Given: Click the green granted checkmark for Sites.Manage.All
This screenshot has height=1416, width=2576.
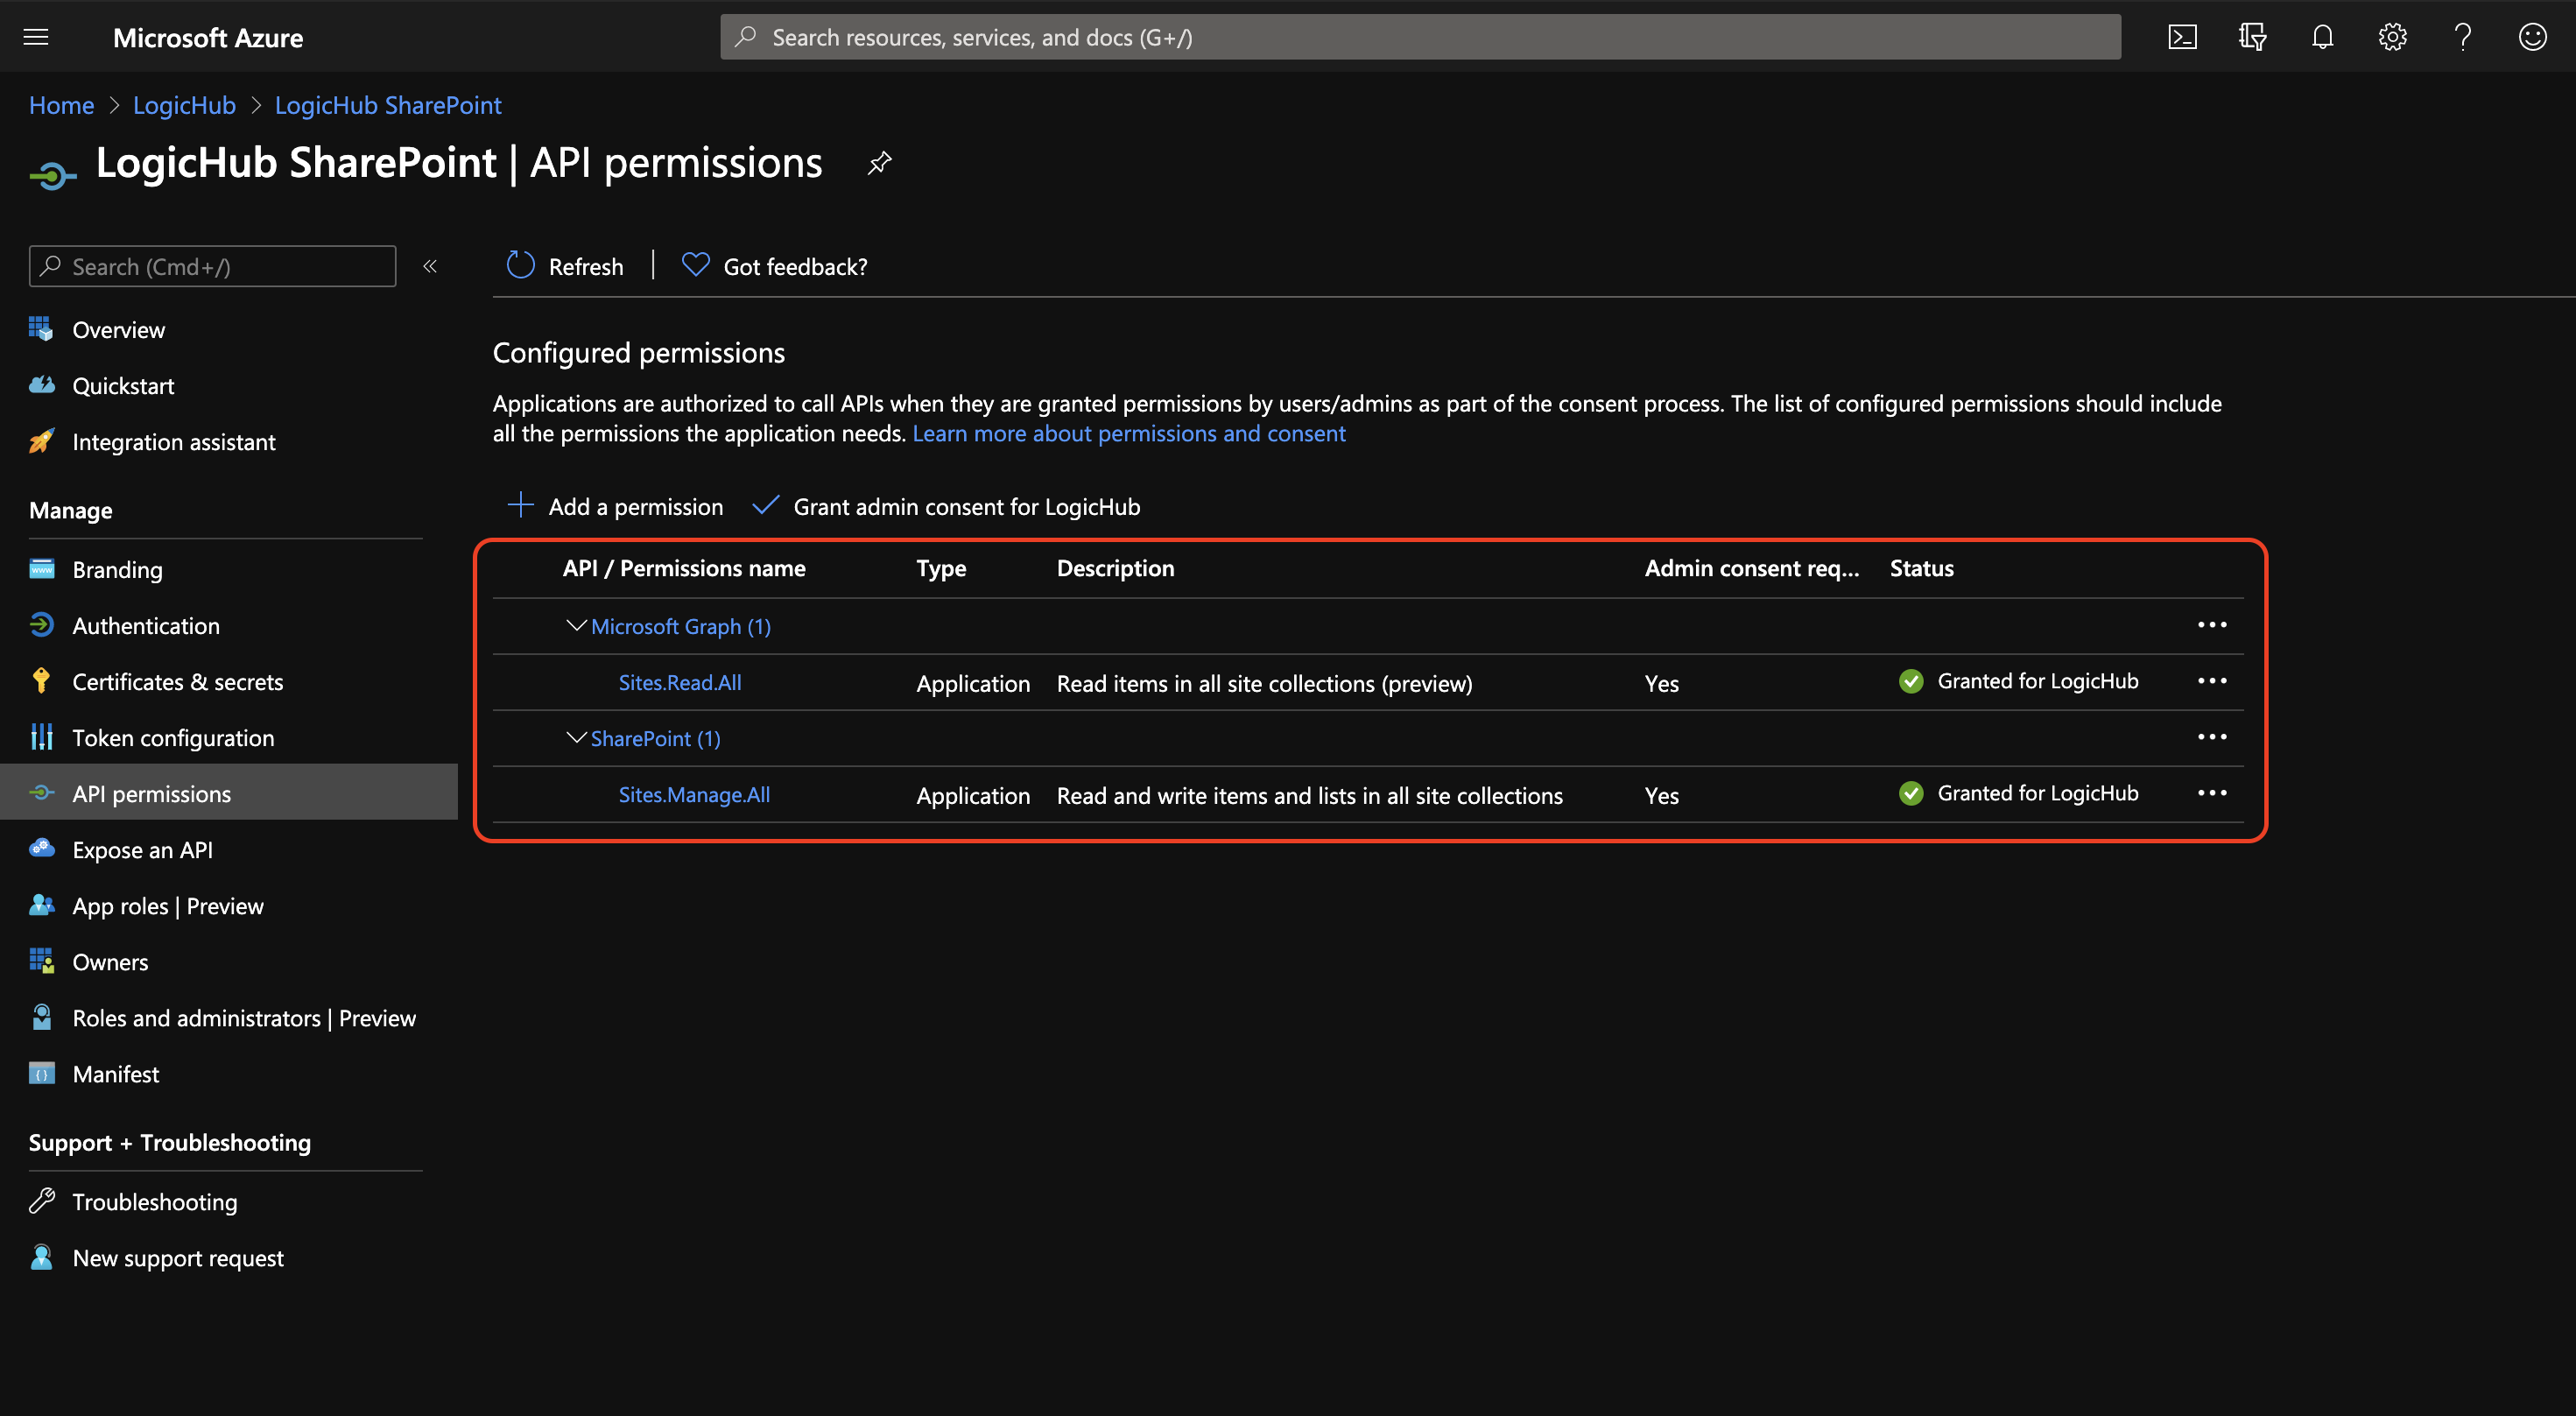Looking at the screenshot, I should tap(1911, 794).
